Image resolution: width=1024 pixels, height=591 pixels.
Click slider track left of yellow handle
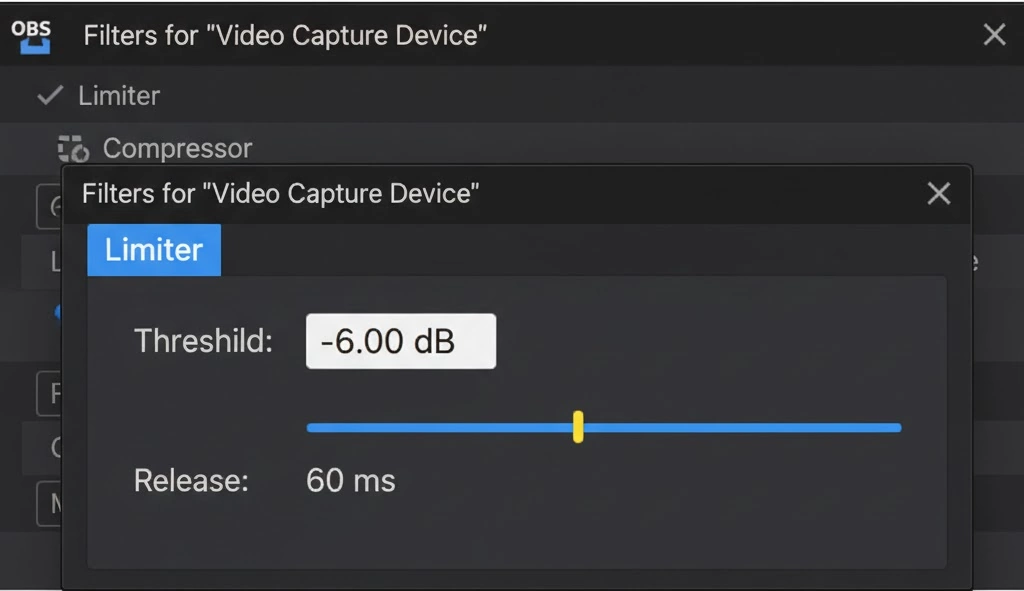[440, 427]
